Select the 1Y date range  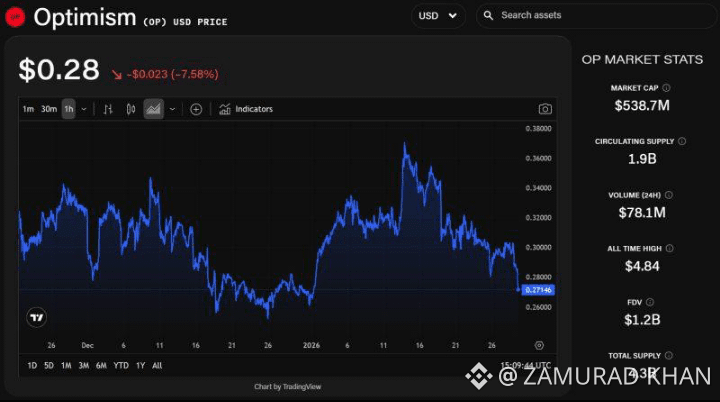141,366
